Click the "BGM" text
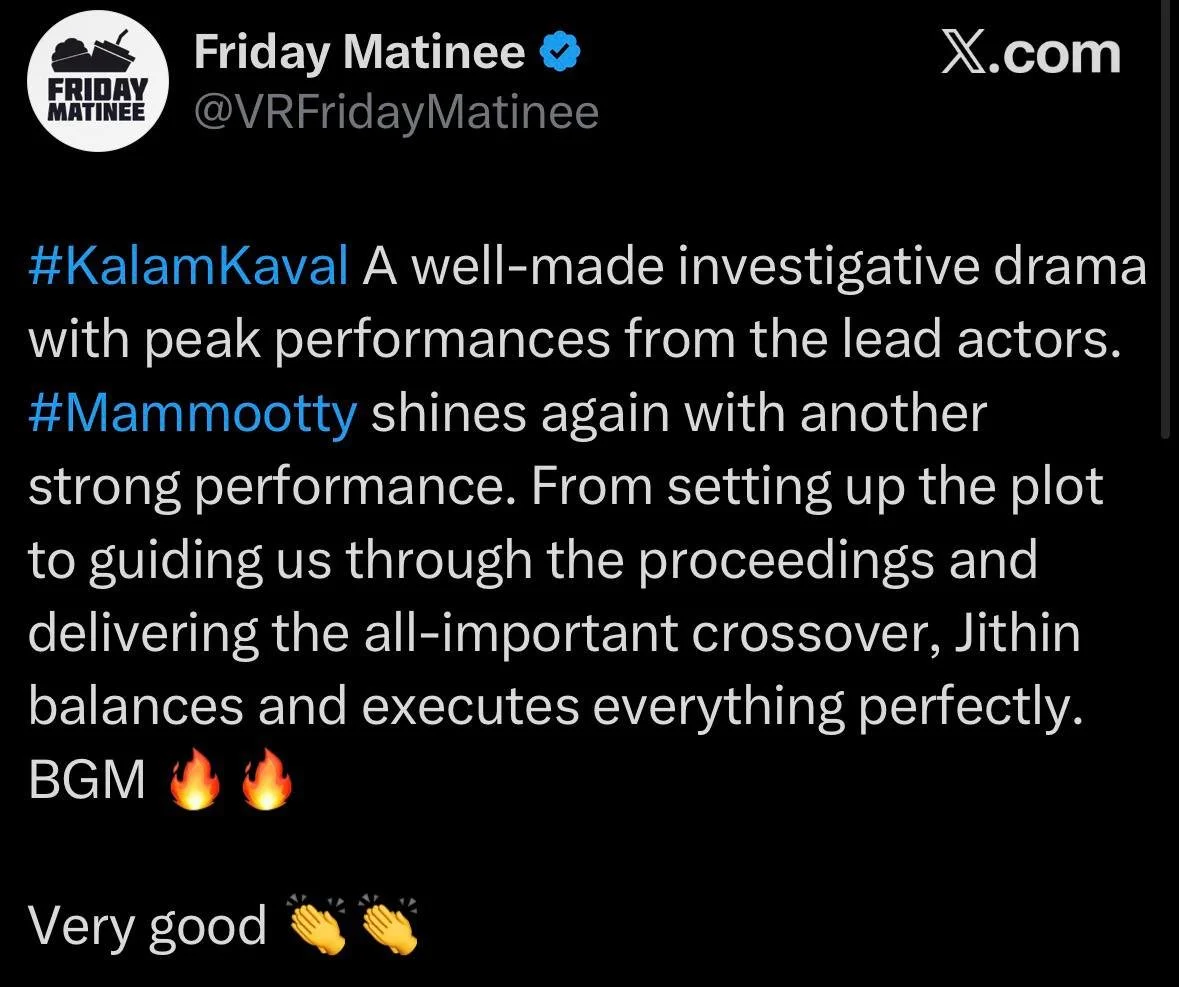Image resolution: width=1179 pixels, height=987 pixels. pyautogui.click(x=87, y=779)
